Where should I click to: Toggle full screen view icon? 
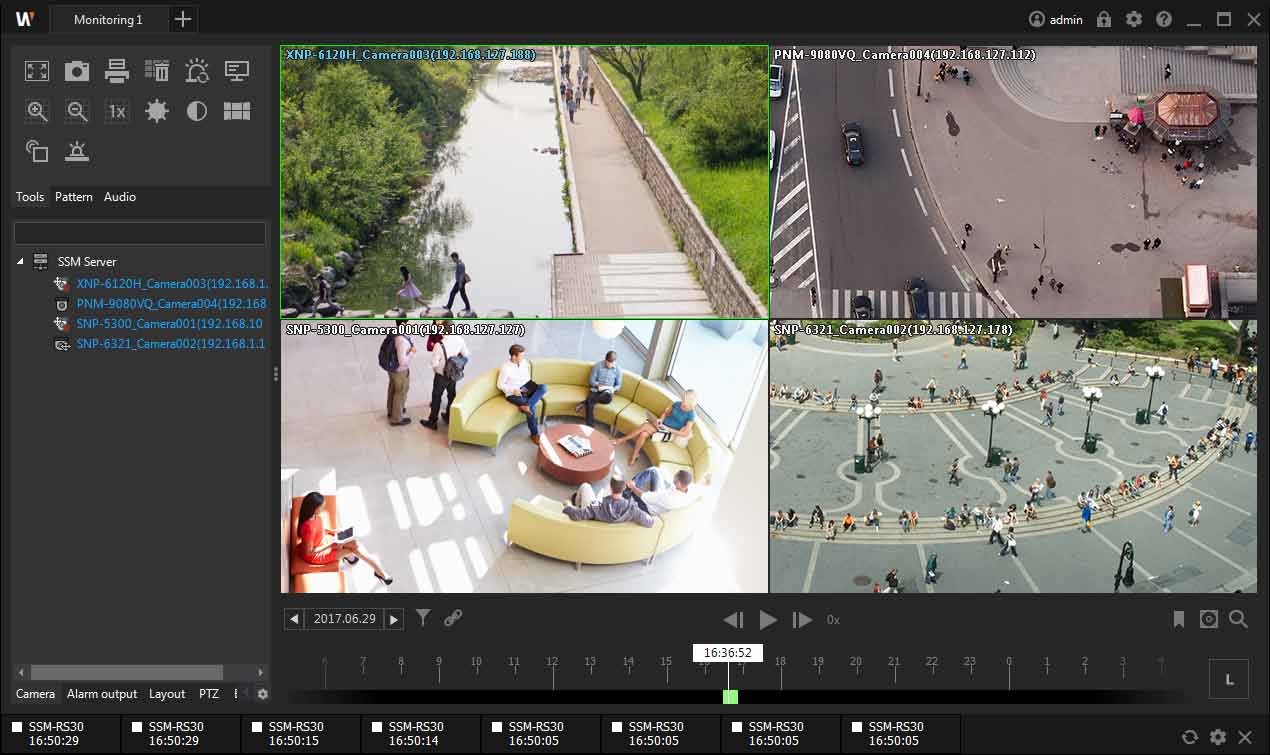point(37,71)
